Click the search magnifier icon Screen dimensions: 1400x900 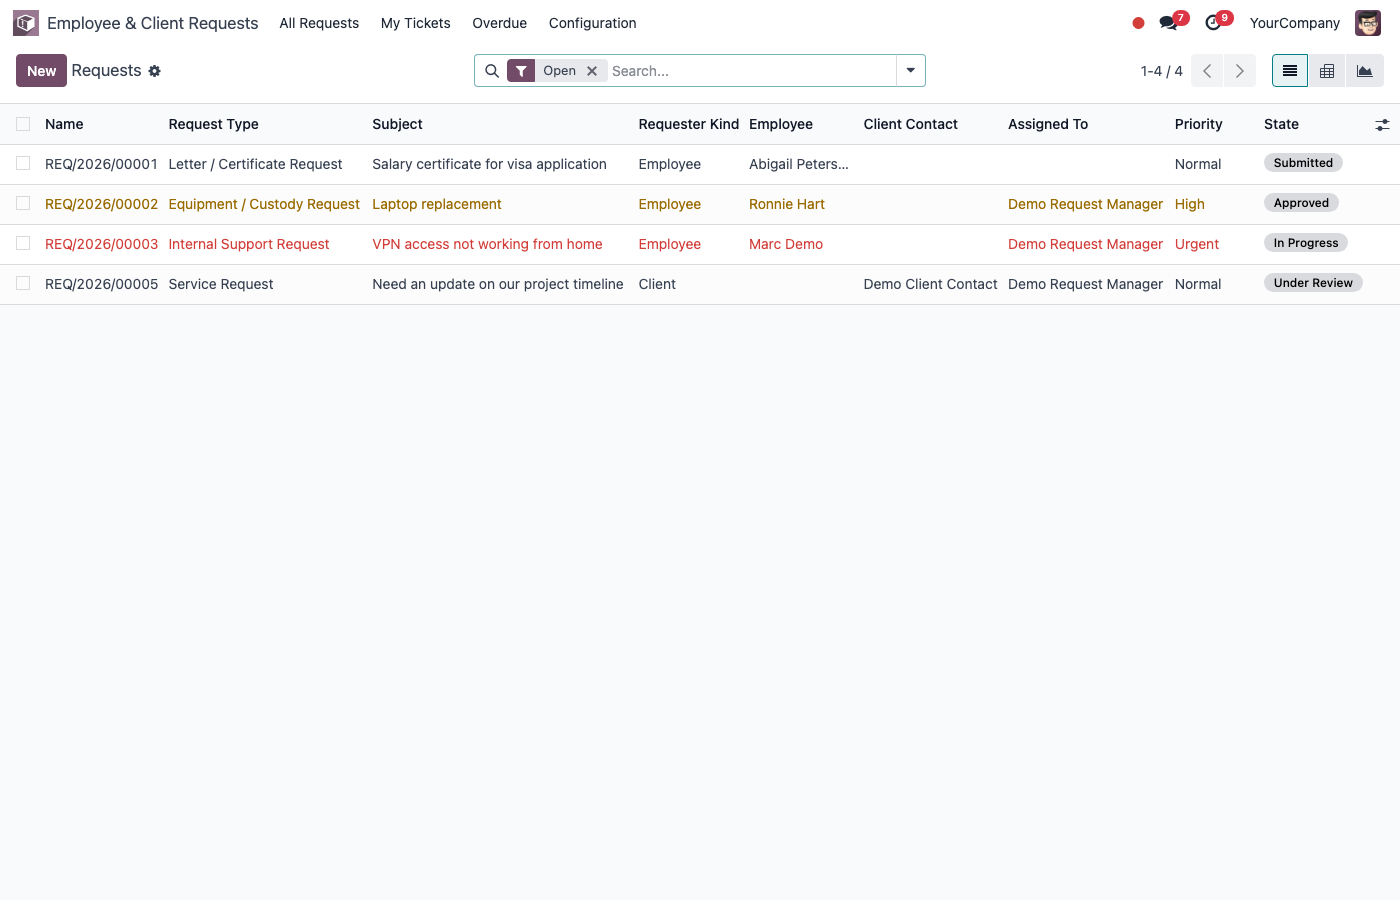coord(492,71)
